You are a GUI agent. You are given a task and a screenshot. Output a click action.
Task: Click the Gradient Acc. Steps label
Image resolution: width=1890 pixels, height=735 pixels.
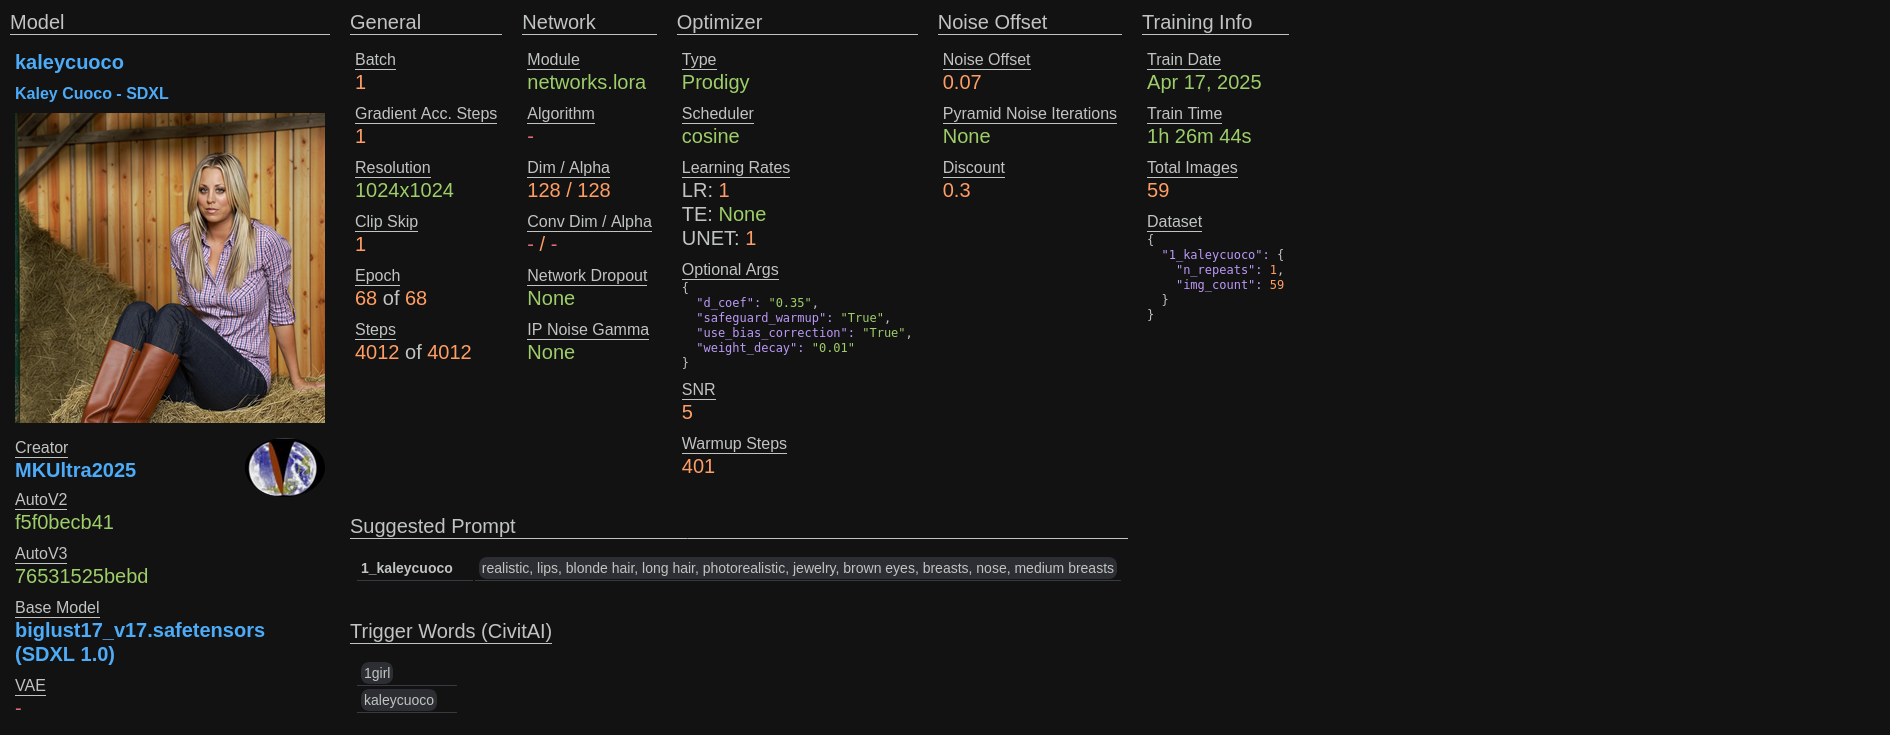tap(426, 114)
